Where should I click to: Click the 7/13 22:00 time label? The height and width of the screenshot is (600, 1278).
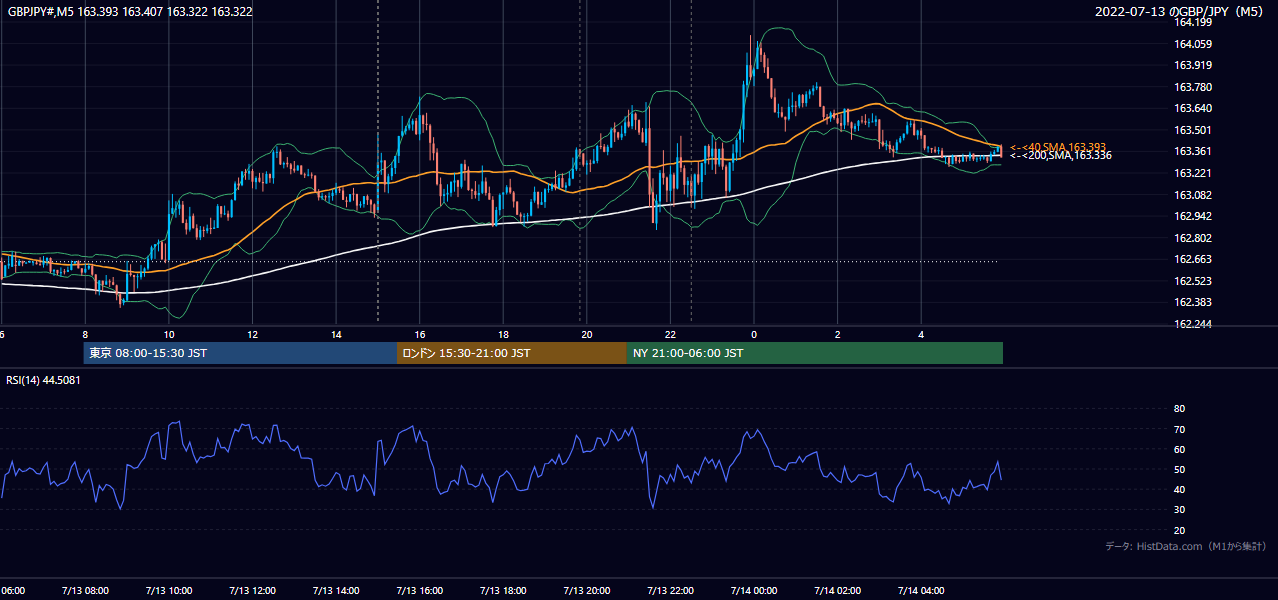coord(670,590)
